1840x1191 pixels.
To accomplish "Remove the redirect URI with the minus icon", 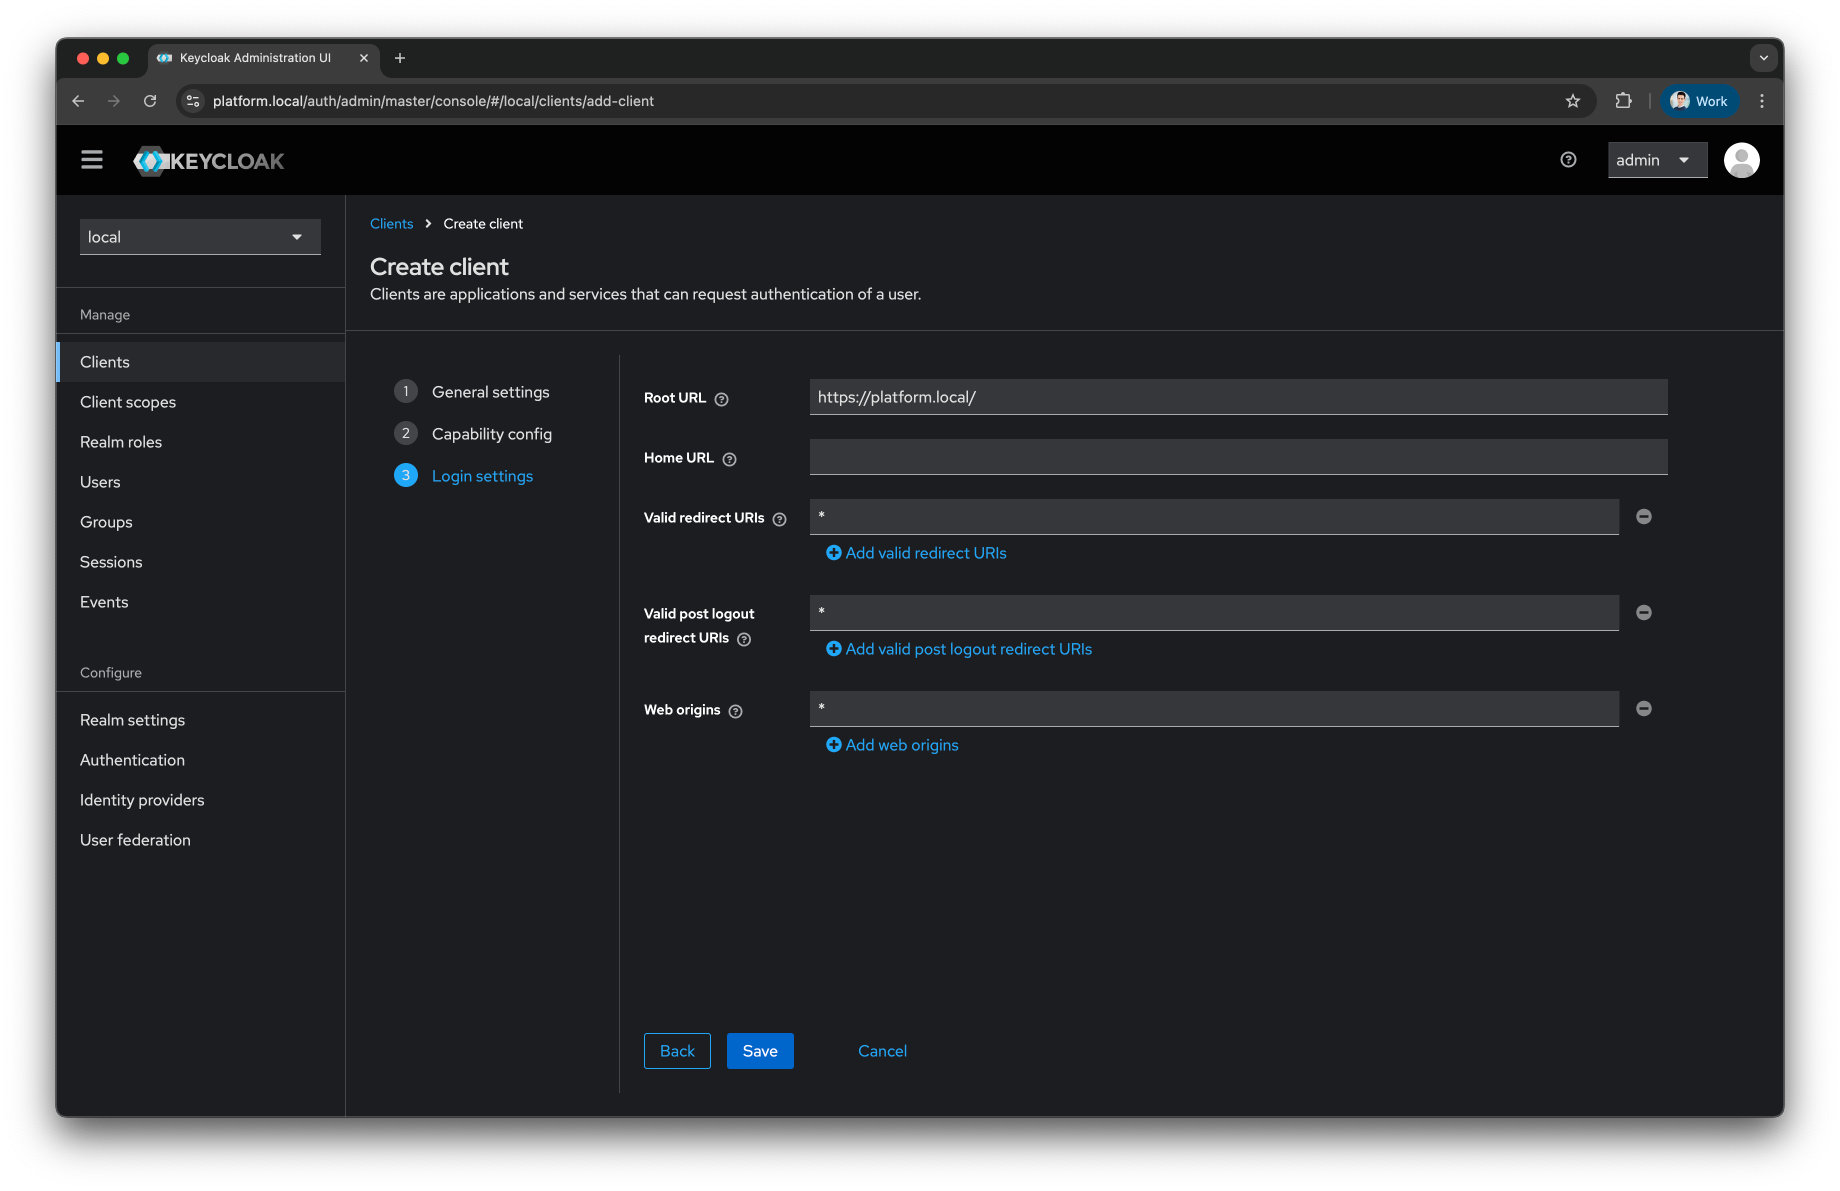I will pos(1643,516).
